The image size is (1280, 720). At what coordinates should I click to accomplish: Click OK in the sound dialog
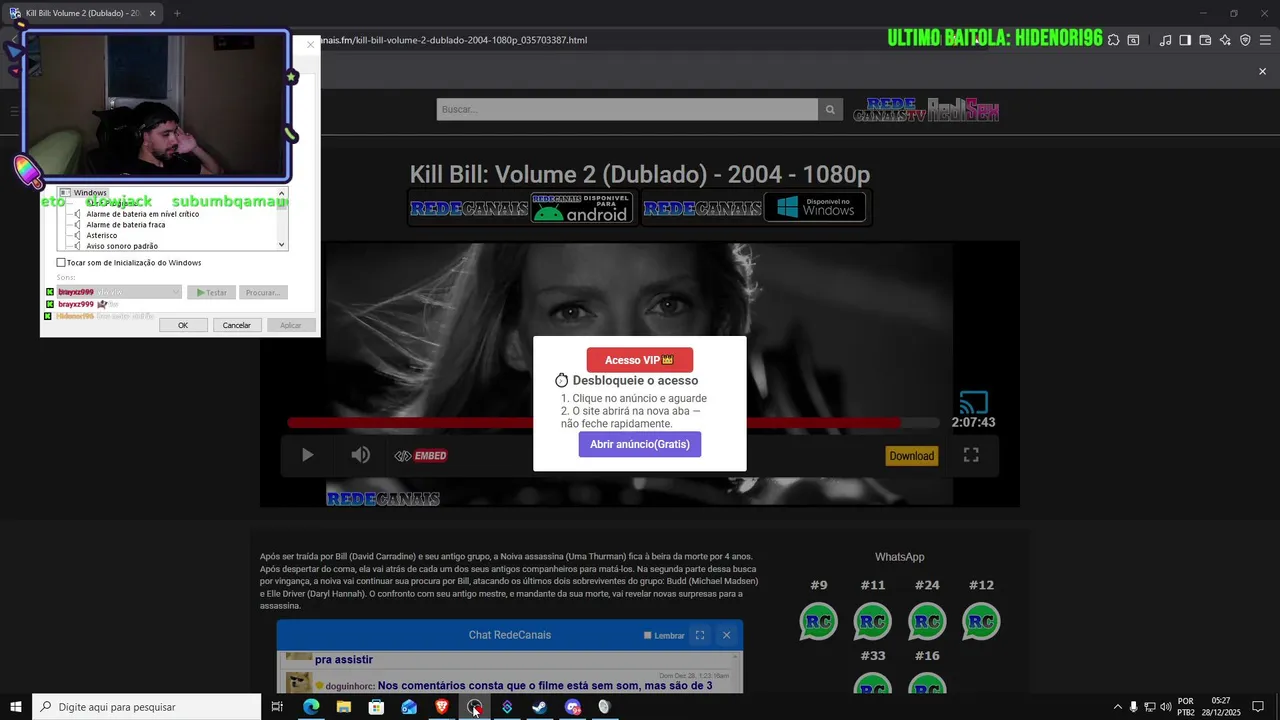coord(183,325)
